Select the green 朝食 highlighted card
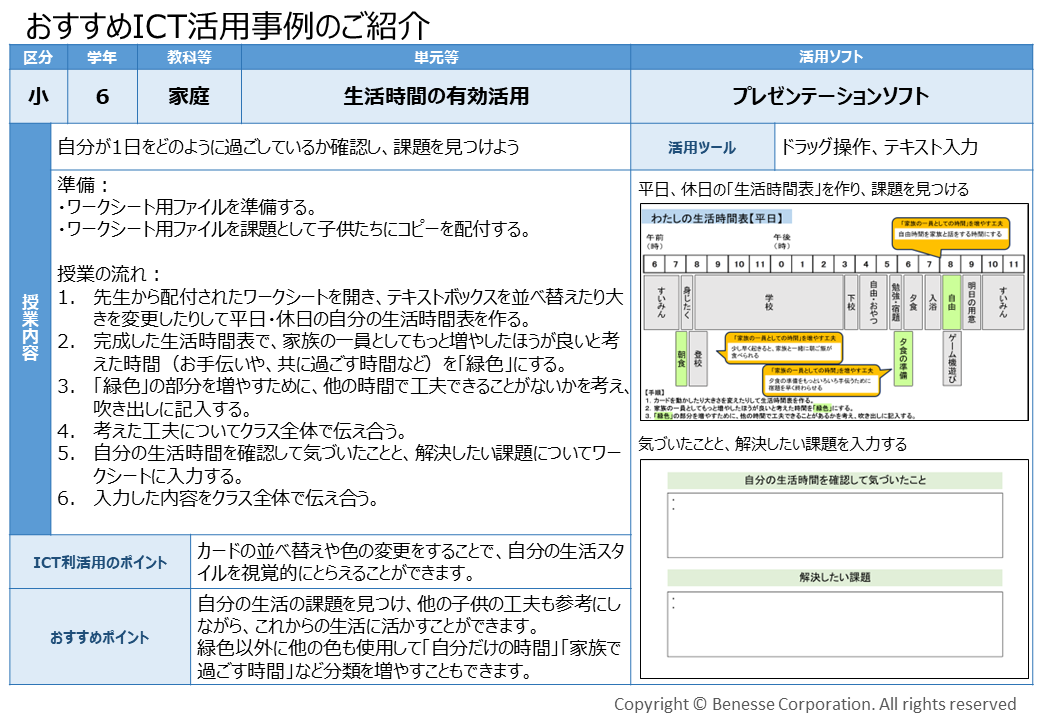The width and height of the screenshot is (1040, 720). 680,355
